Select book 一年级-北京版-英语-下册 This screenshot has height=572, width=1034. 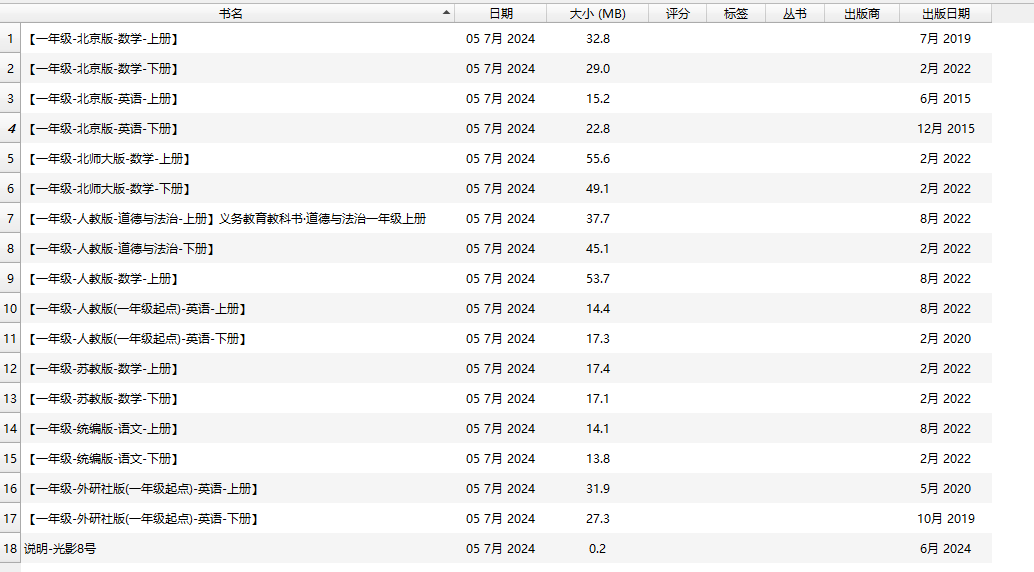[103, 129]
